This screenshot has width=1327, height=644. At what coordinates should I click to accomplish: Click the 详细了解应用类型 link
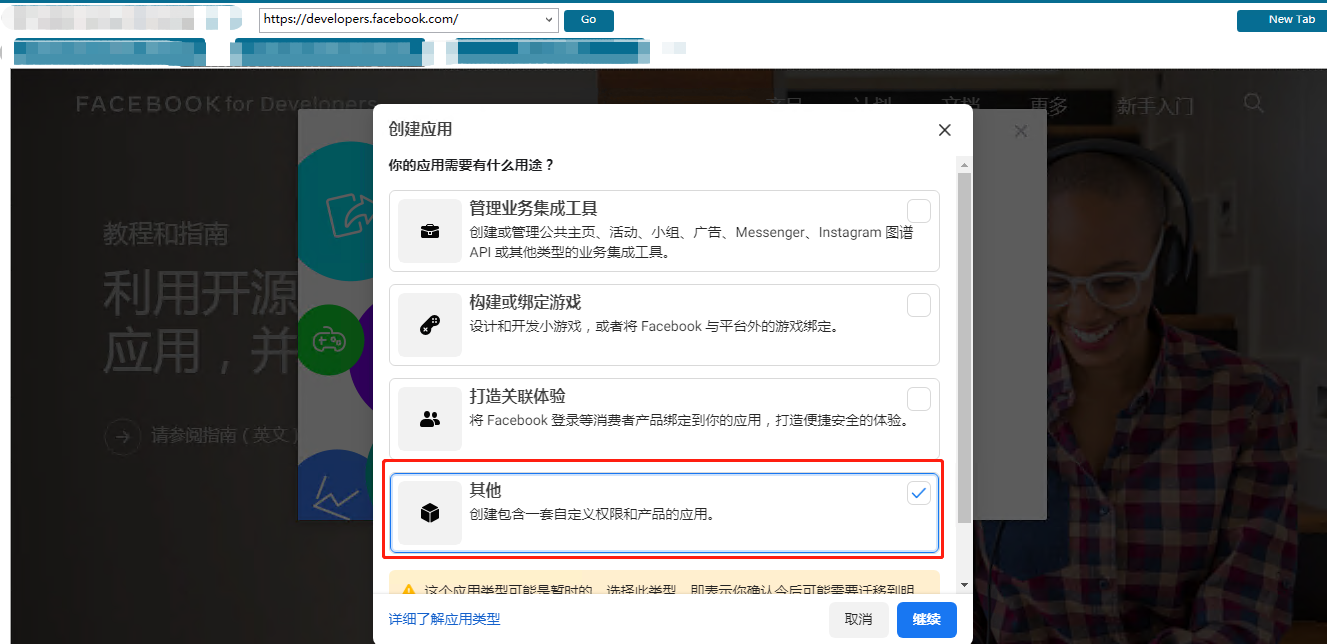[x=443, y=620]
